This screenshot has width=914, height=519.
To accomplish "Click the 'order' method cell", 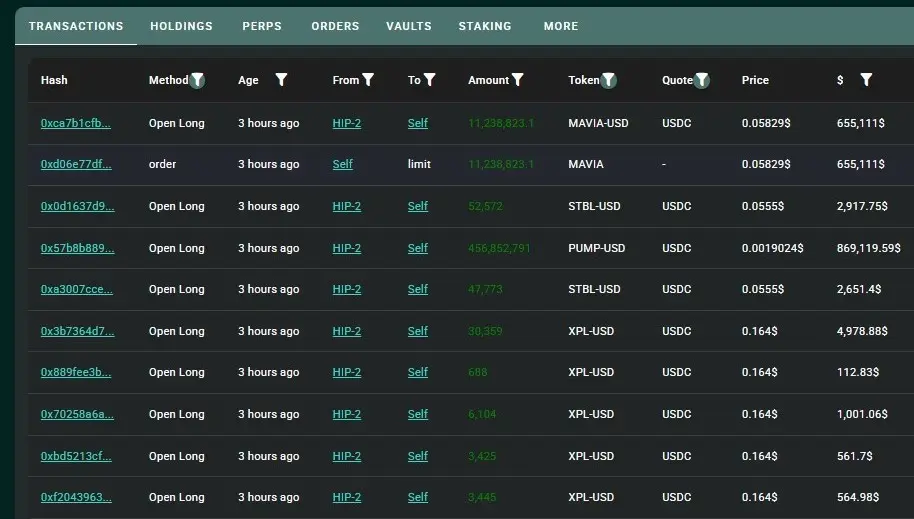I will (x=162, y=164).
